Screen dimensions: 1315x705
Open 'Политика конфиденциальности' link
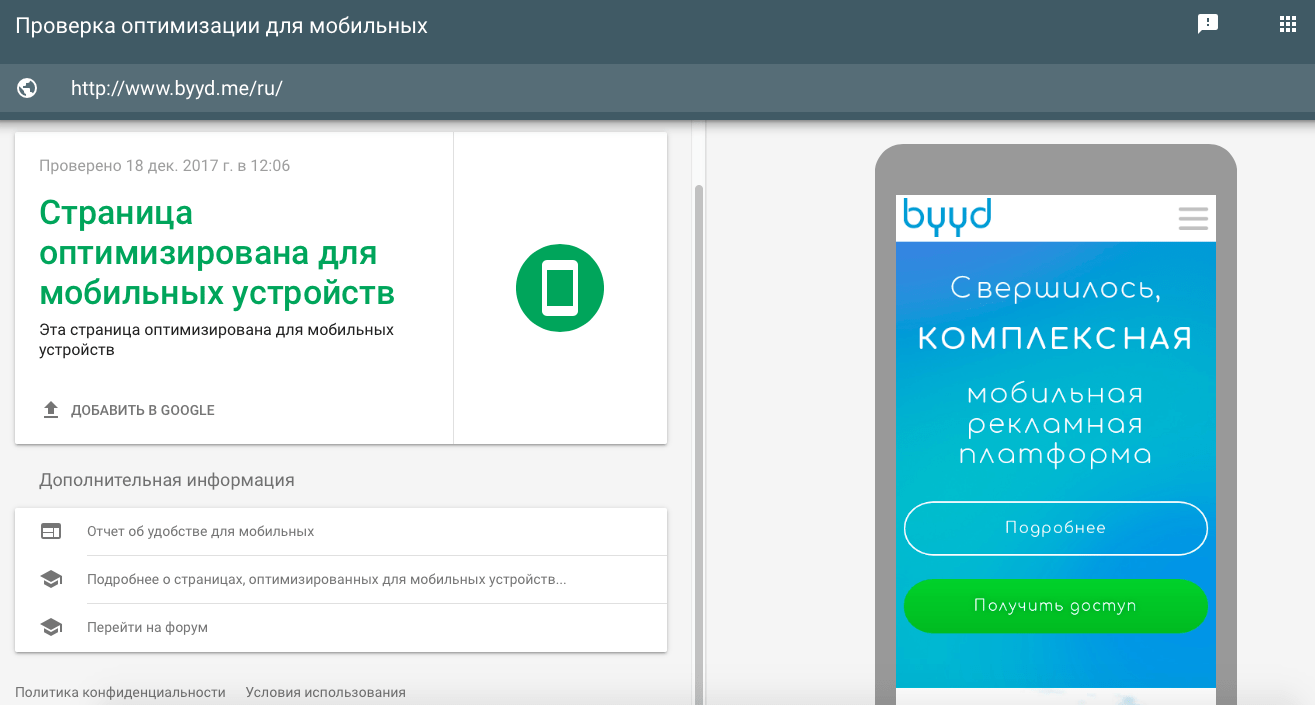point(120,692)
